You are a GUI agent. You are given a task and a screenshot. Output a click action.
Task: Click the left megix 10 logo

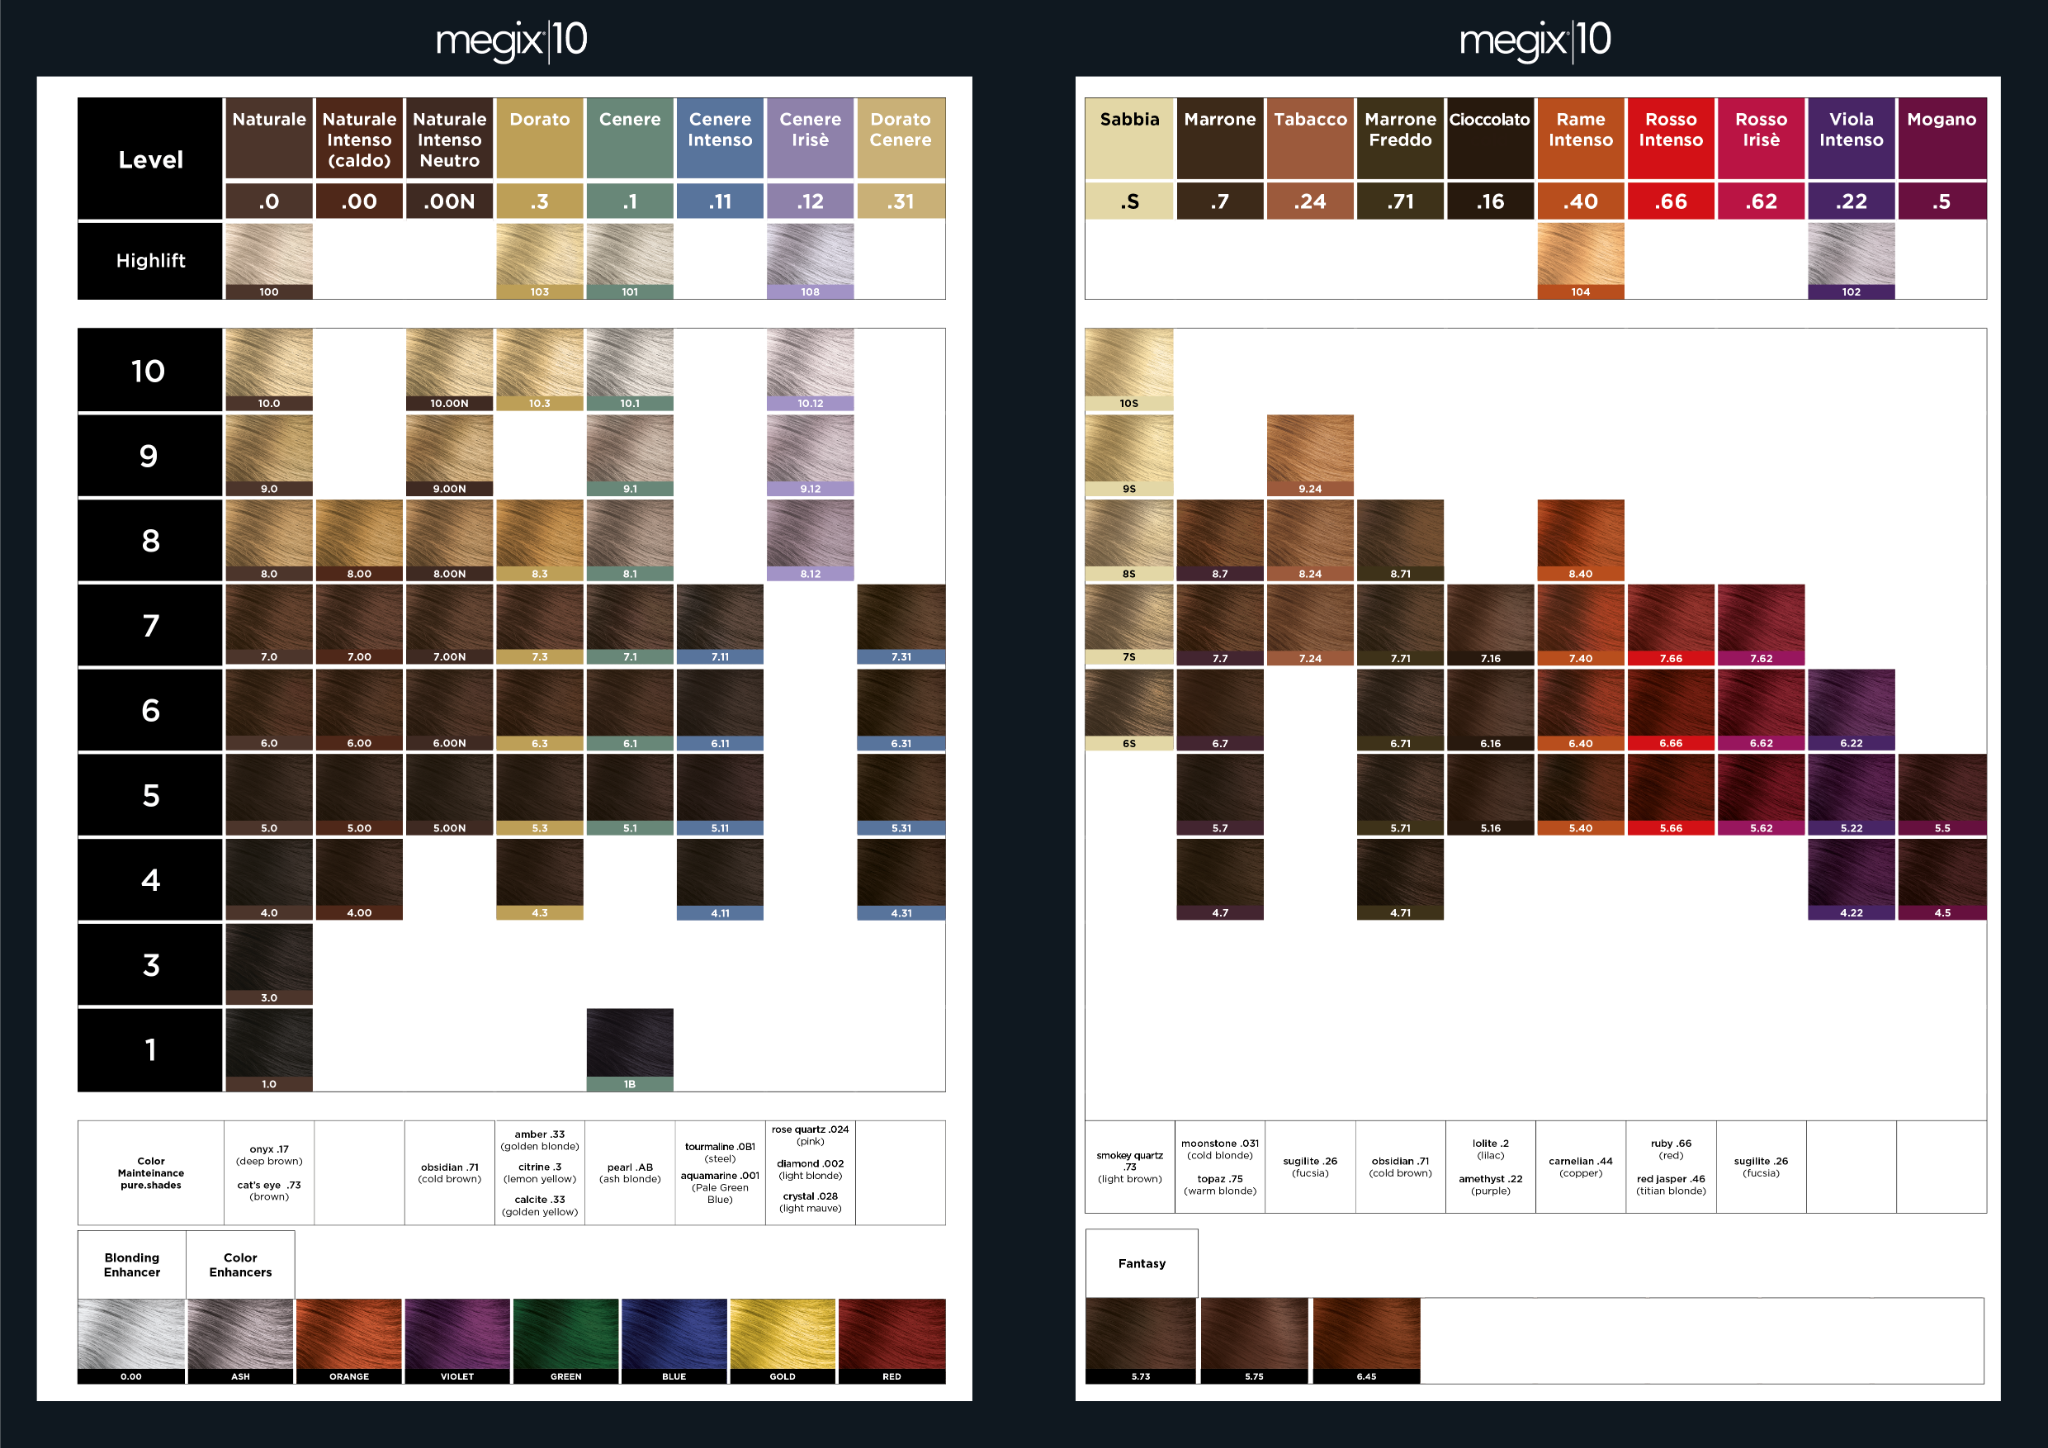coord(511,41)
